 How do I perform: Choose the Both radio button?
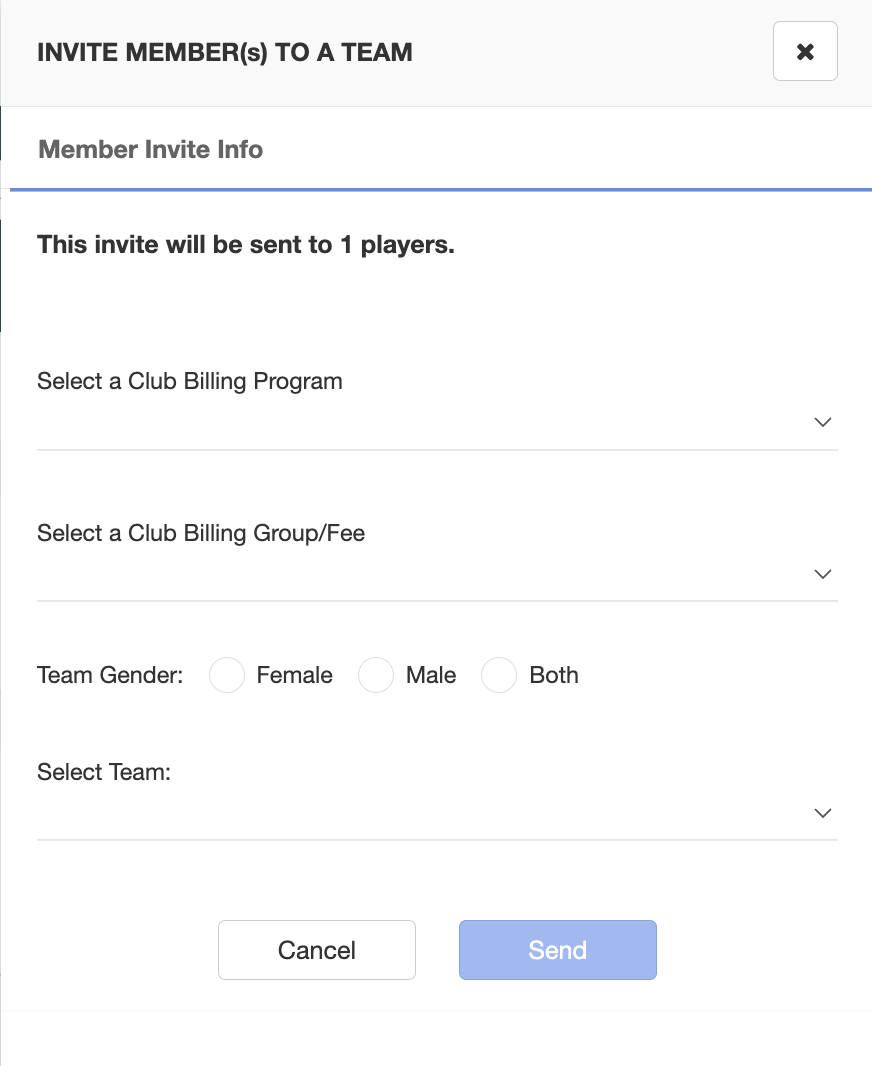click(x=499, y=675)
